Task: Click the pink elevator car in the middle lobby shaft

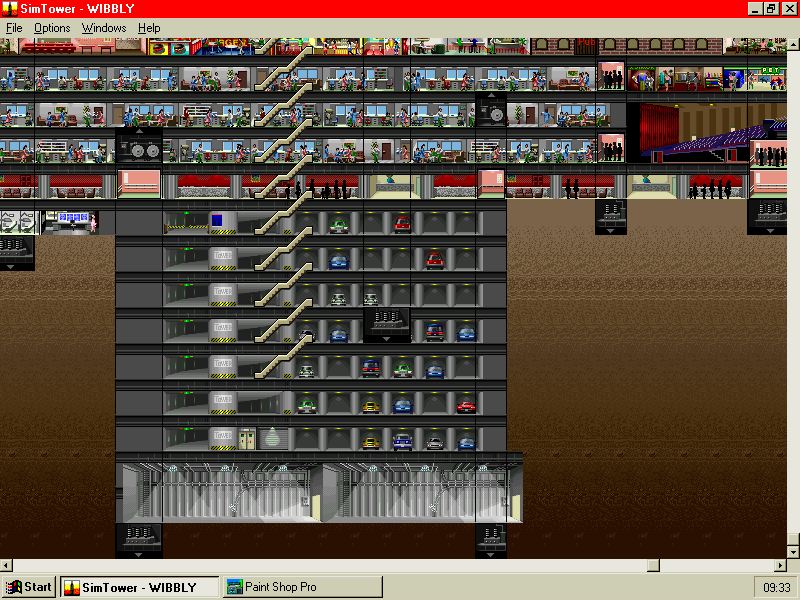Action: point(491,184)
